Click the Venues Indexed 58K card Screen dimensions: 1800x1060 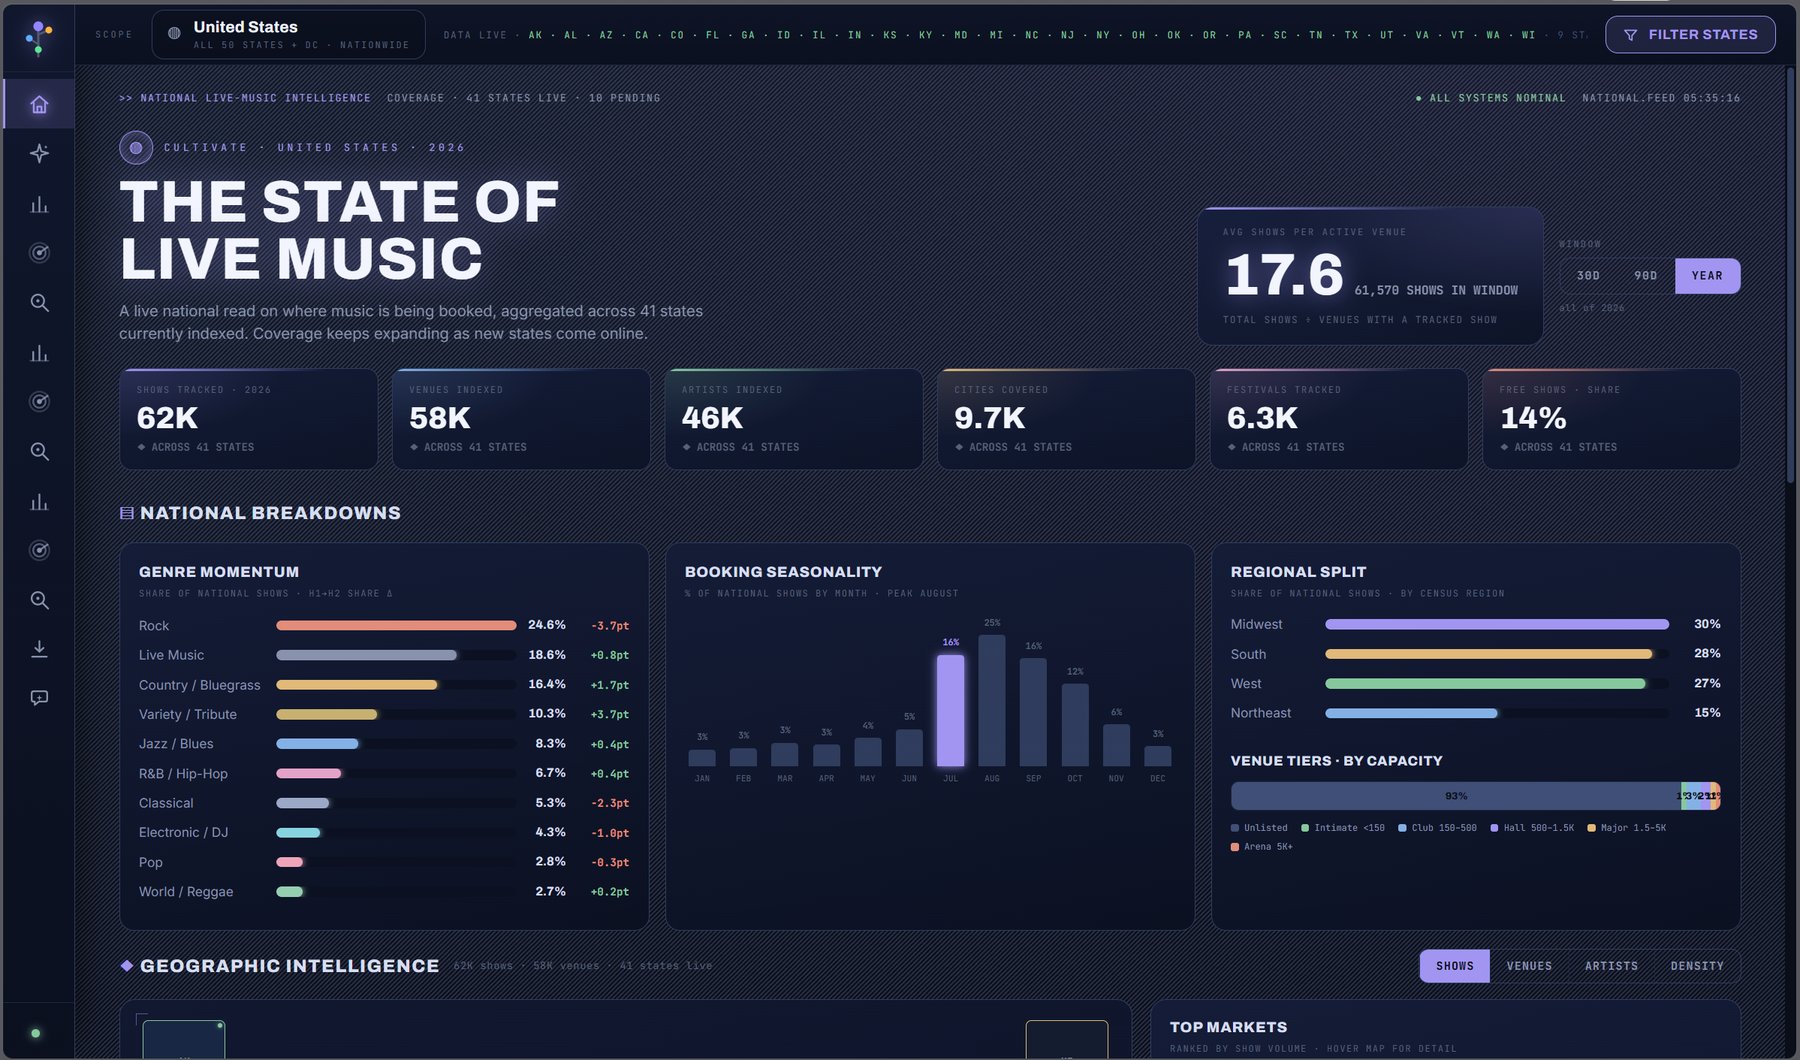521,419
